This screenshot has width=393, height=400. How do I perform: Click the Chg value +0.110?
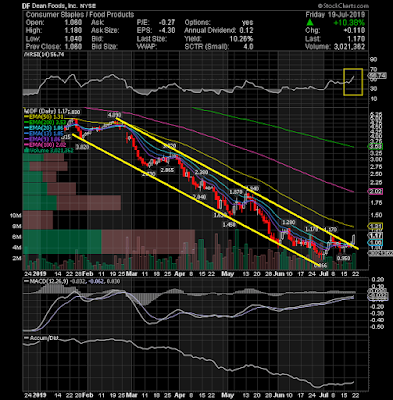tap(354, 30)
